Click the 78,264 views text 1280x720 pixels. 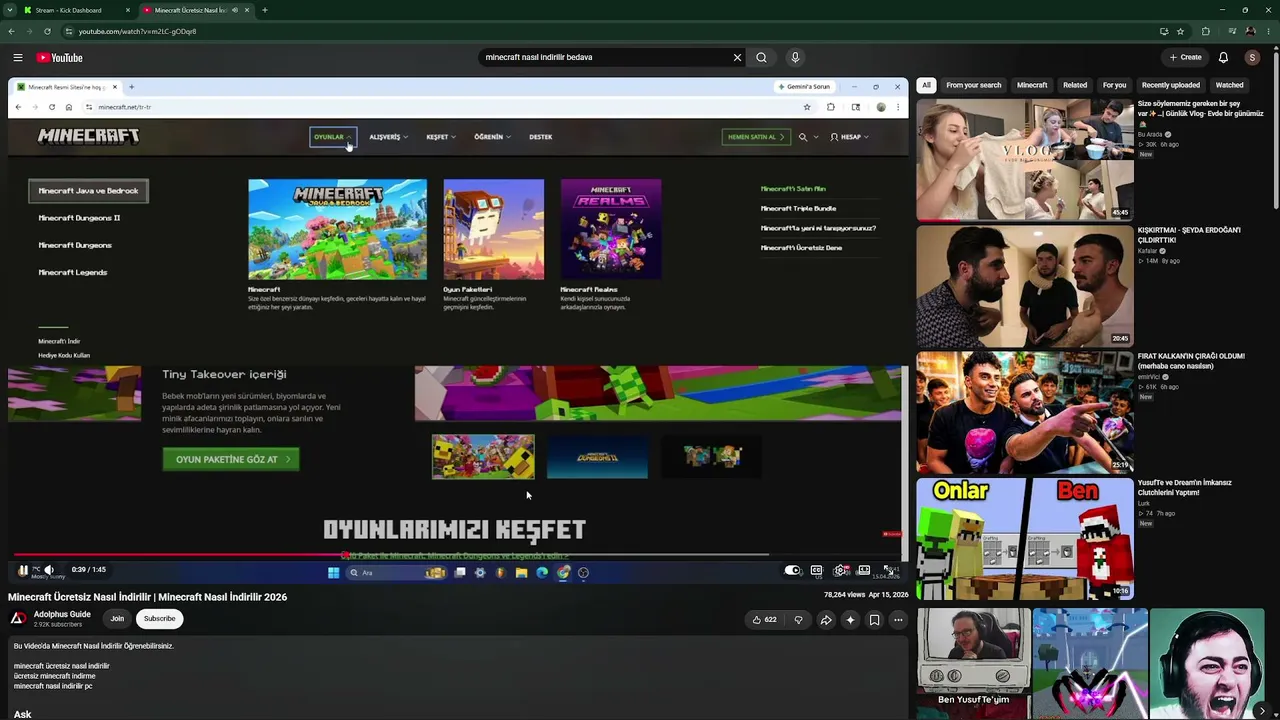click(844, 595)
